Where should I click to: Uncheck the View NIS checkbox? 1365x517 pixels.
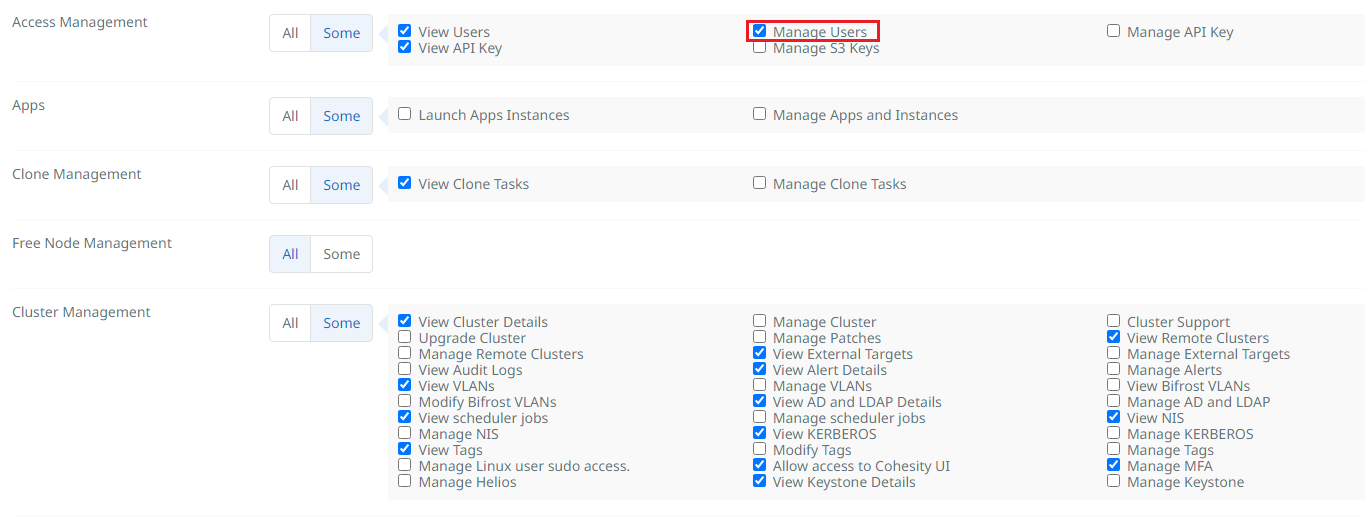point(1113,417)
